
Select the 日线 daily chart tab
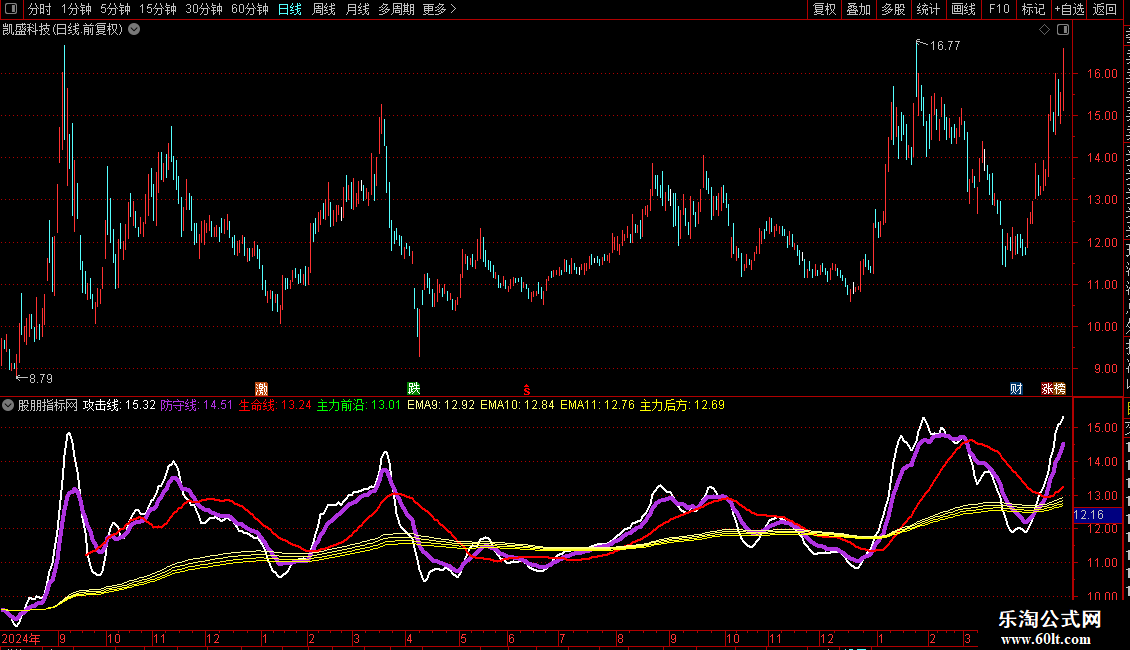click(290, 9)
